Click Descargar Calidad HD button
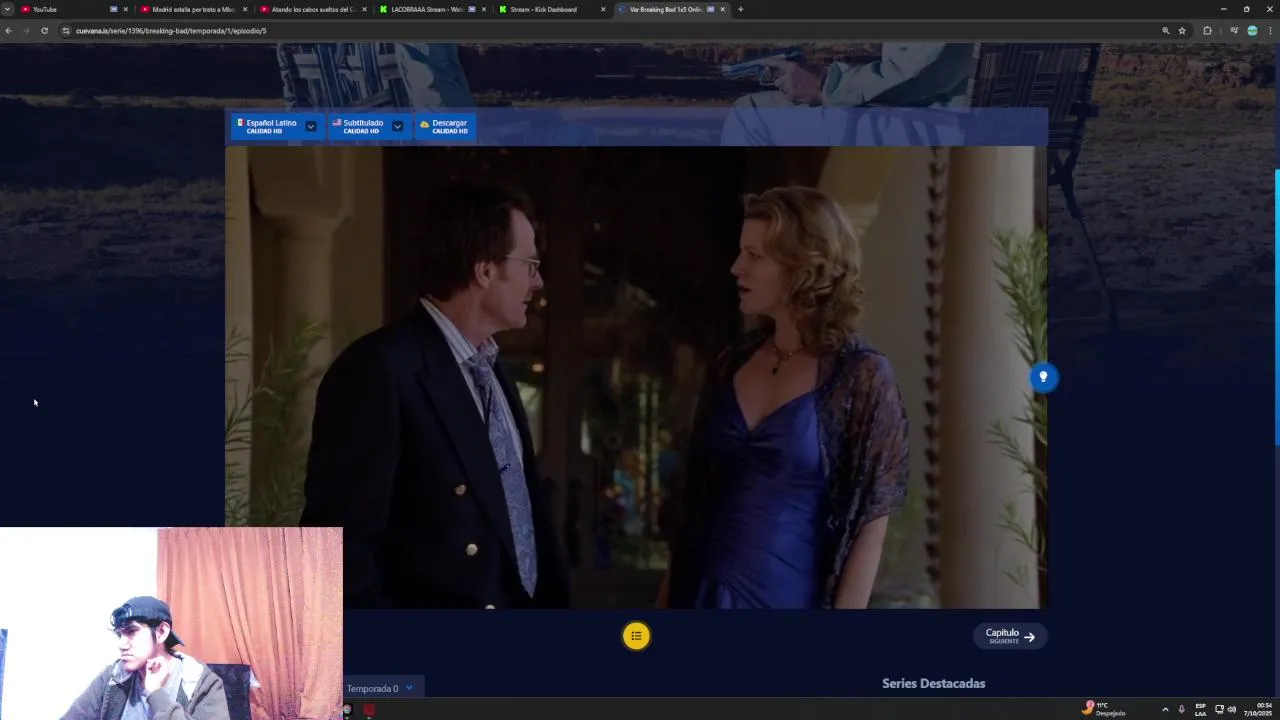This screenshot has width=1280, height=720. (x=444, y=126)
